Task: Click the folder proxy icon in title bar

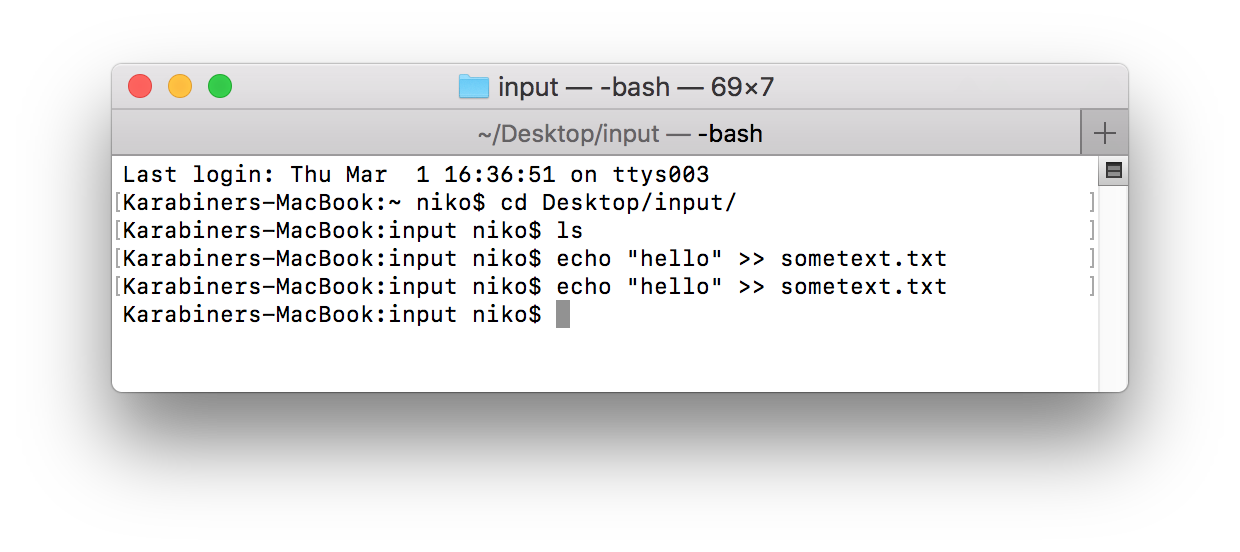Action: pos(473,87)
